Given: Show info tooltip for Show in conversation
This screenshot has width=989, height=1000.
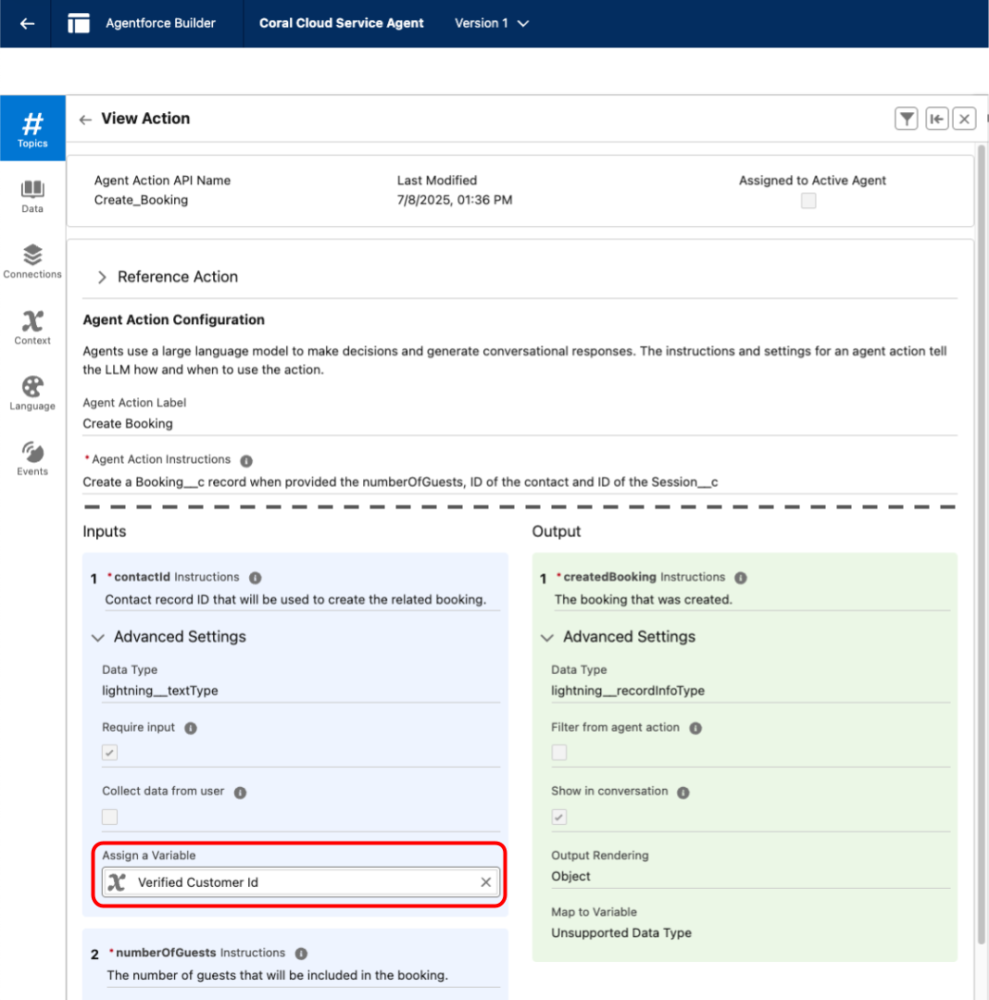Looking at the screenshot, I should (x=683, y=793).
